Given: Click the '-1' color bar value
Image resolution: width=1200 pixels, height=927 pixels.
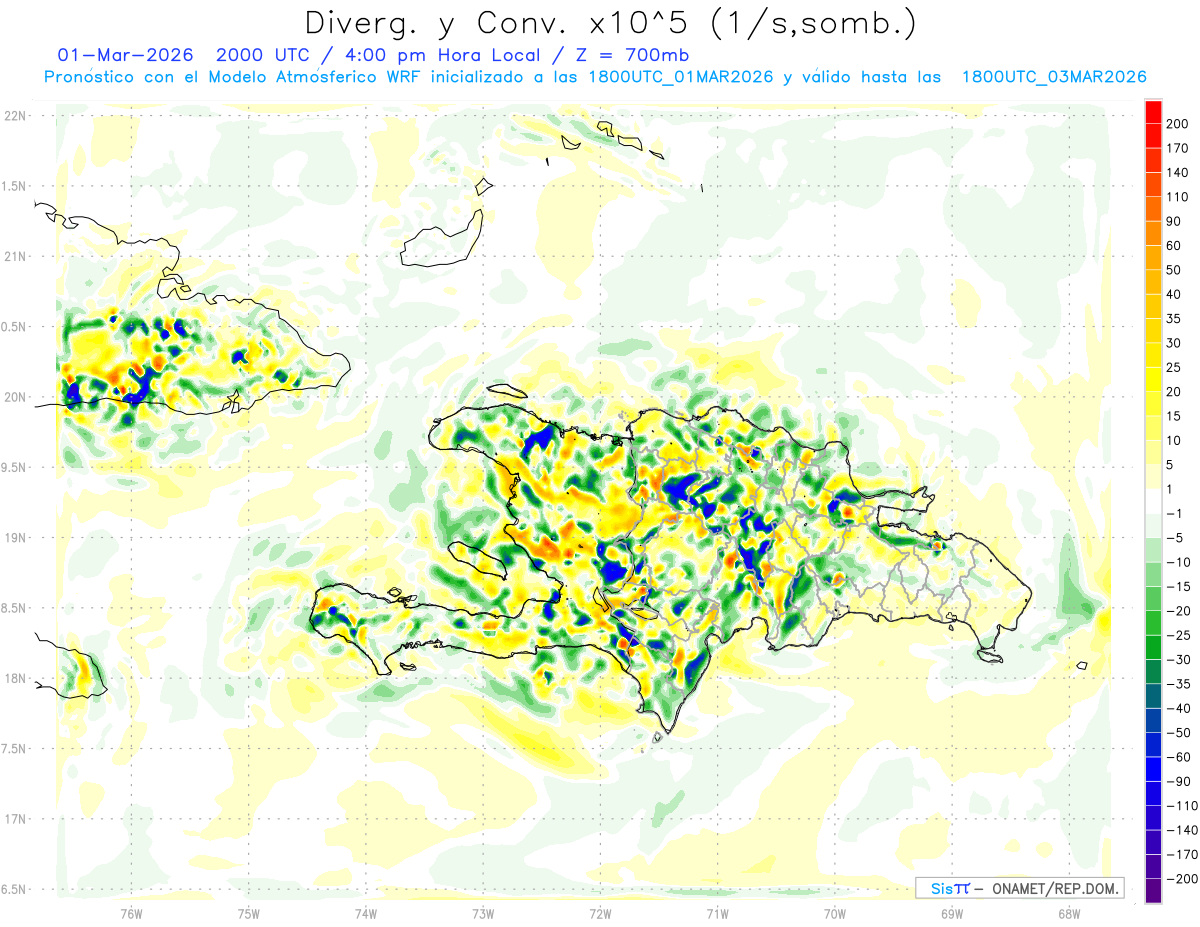Looking at the screenshot, I should [1174, 514].
